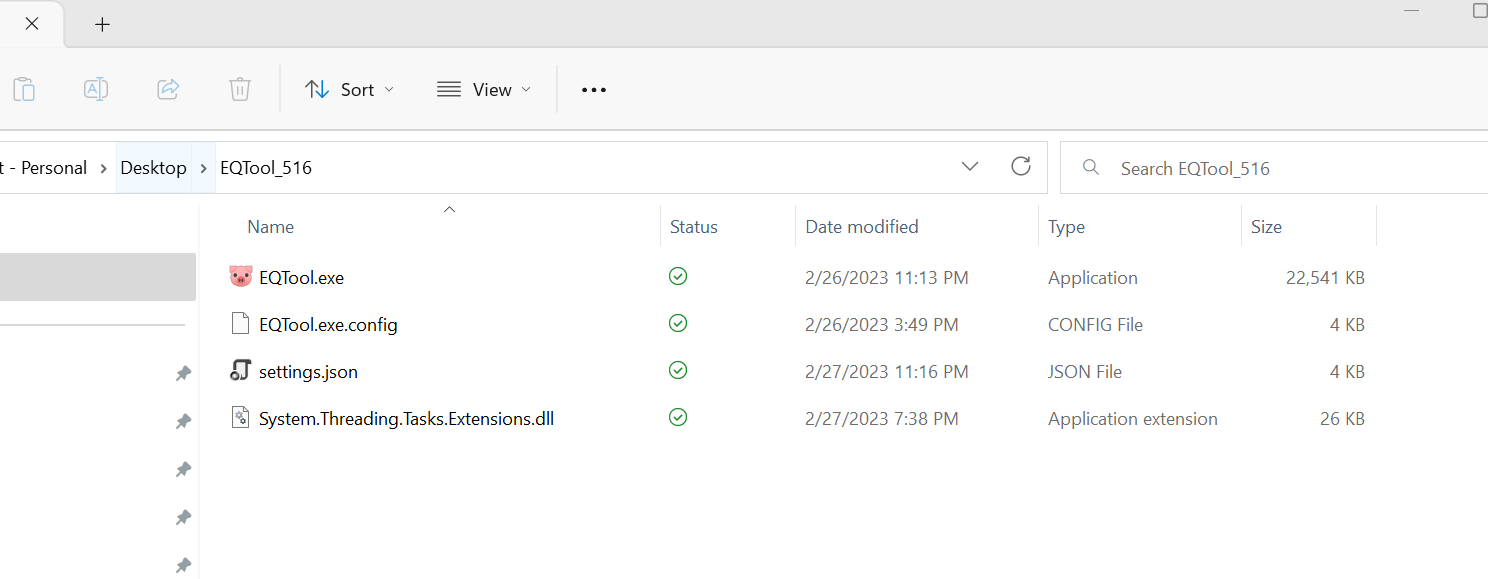The width and height of the screenshot is (1488, 579).
Task: Click the Application extension type cell
Action: 1133,419
